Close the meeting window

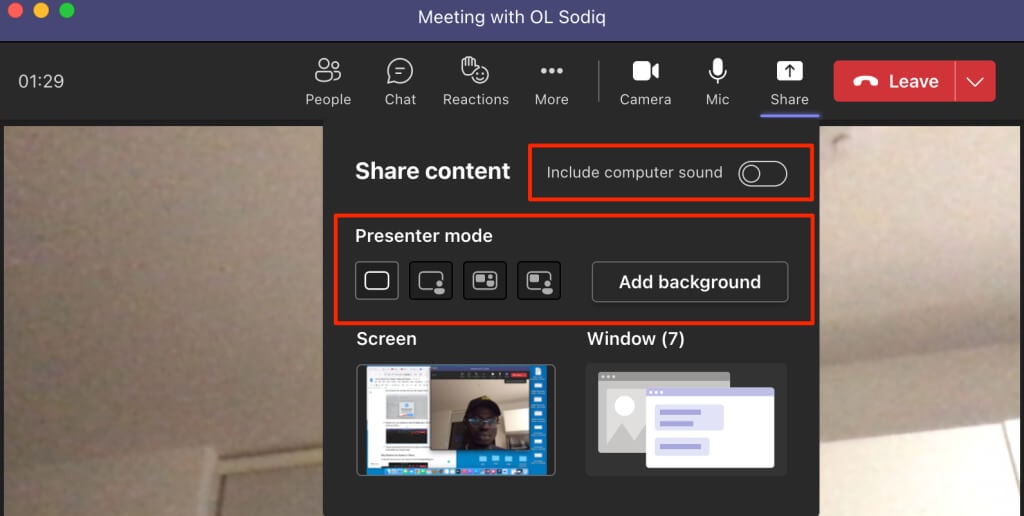[x=15, y=11]
